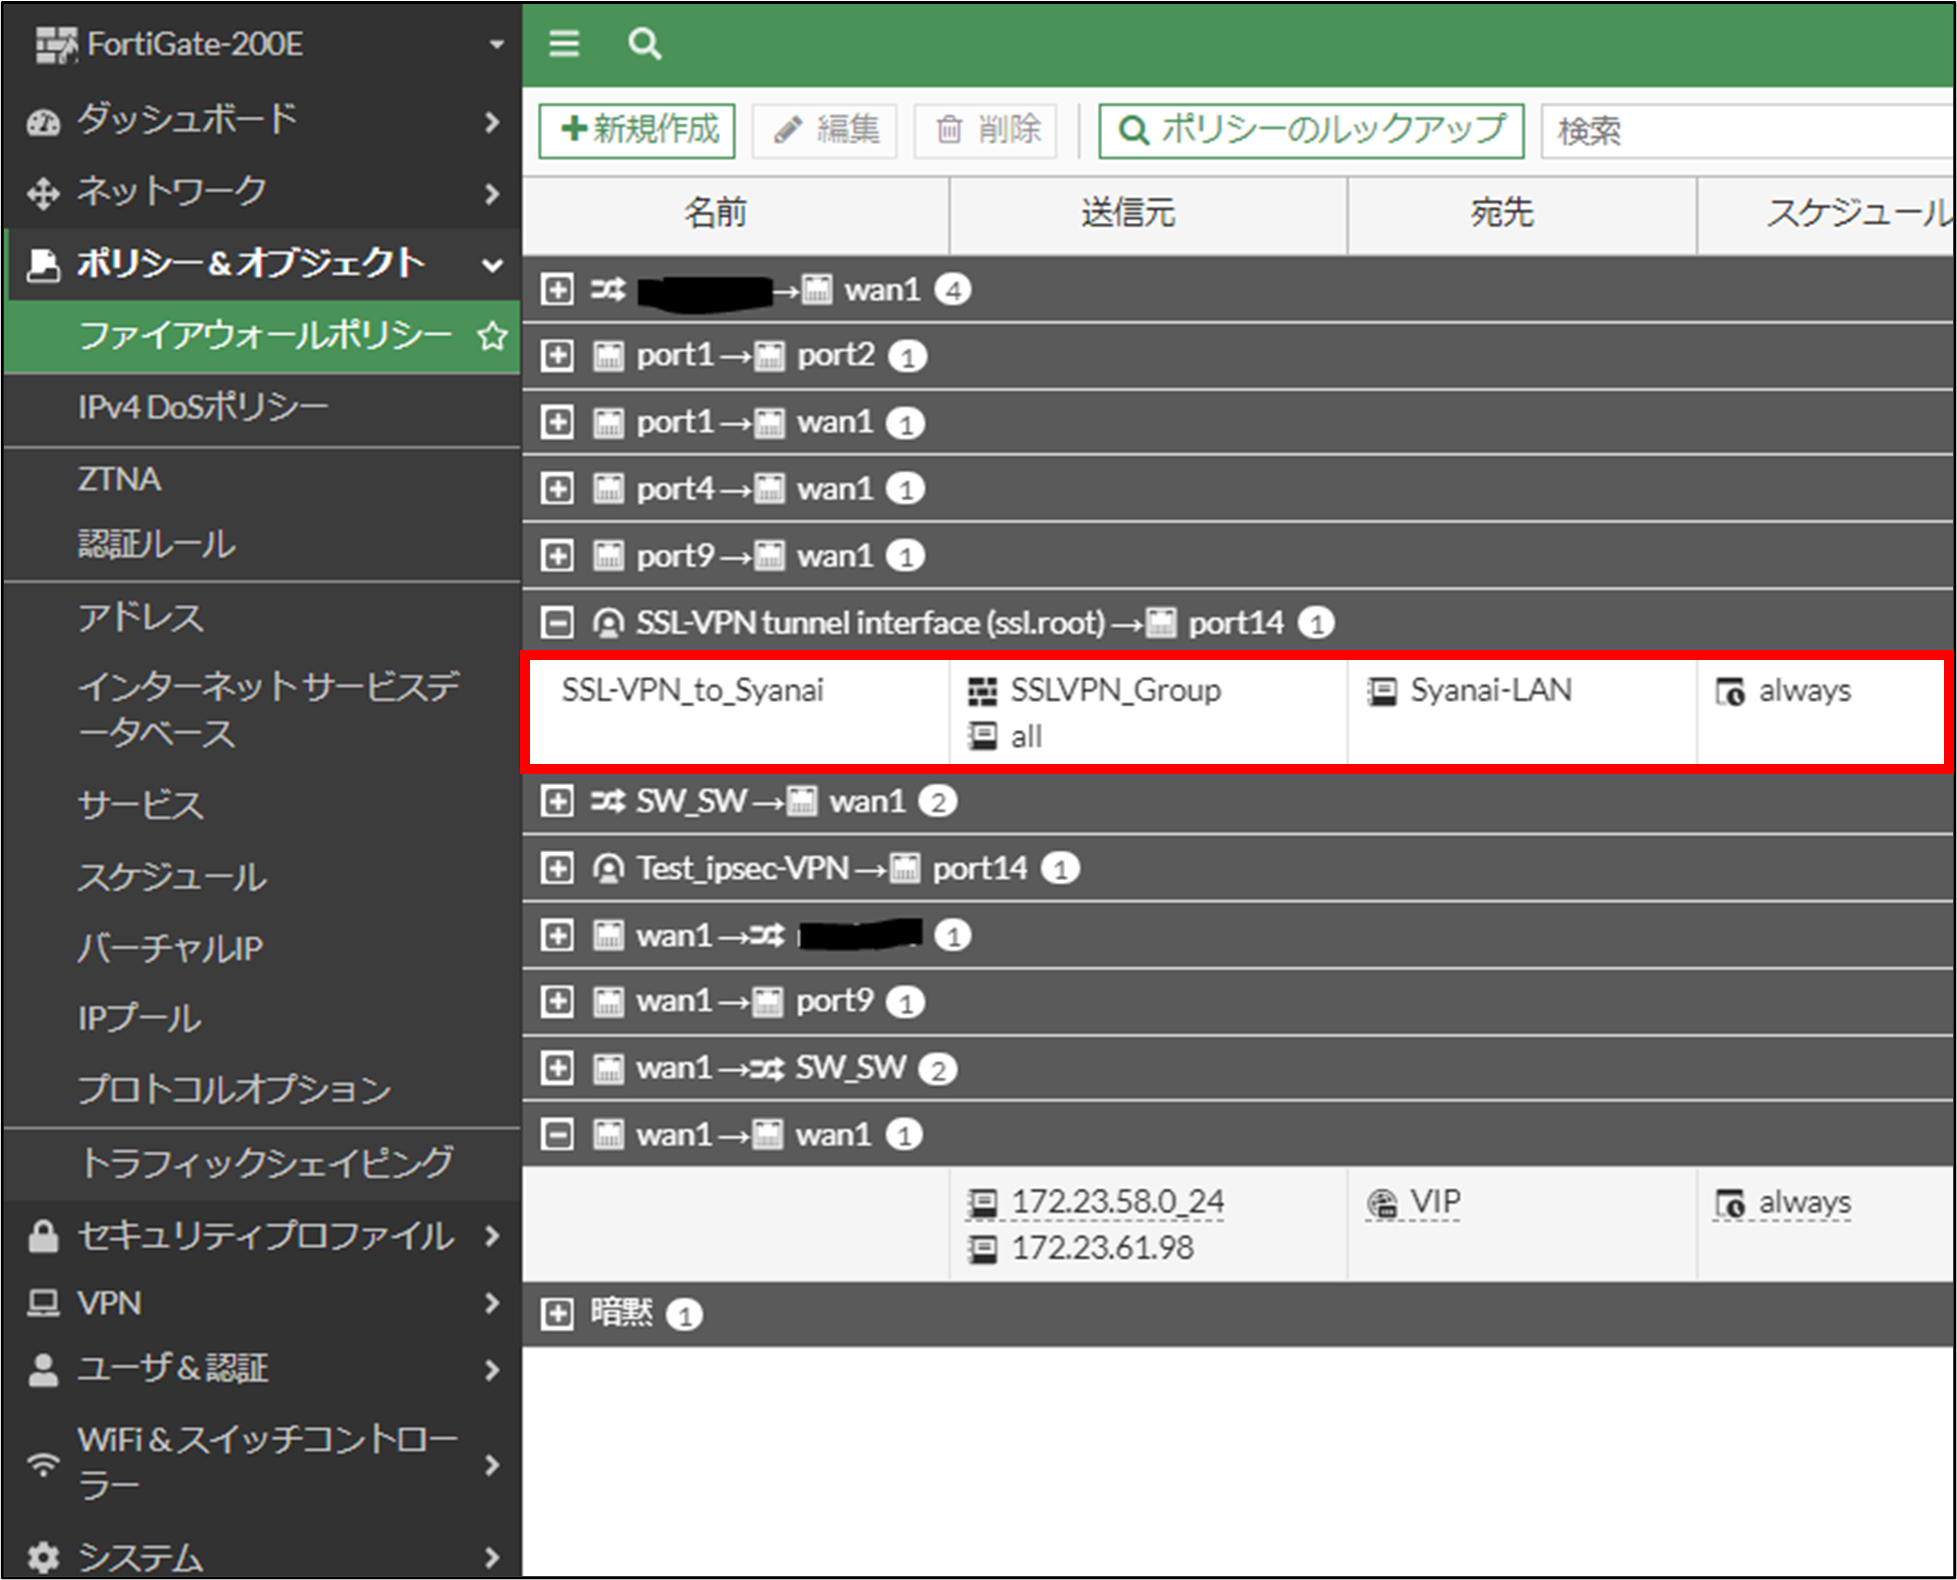
Task: Click the WiFi controller wifi icon
Action: click(x=43, y=1464)
